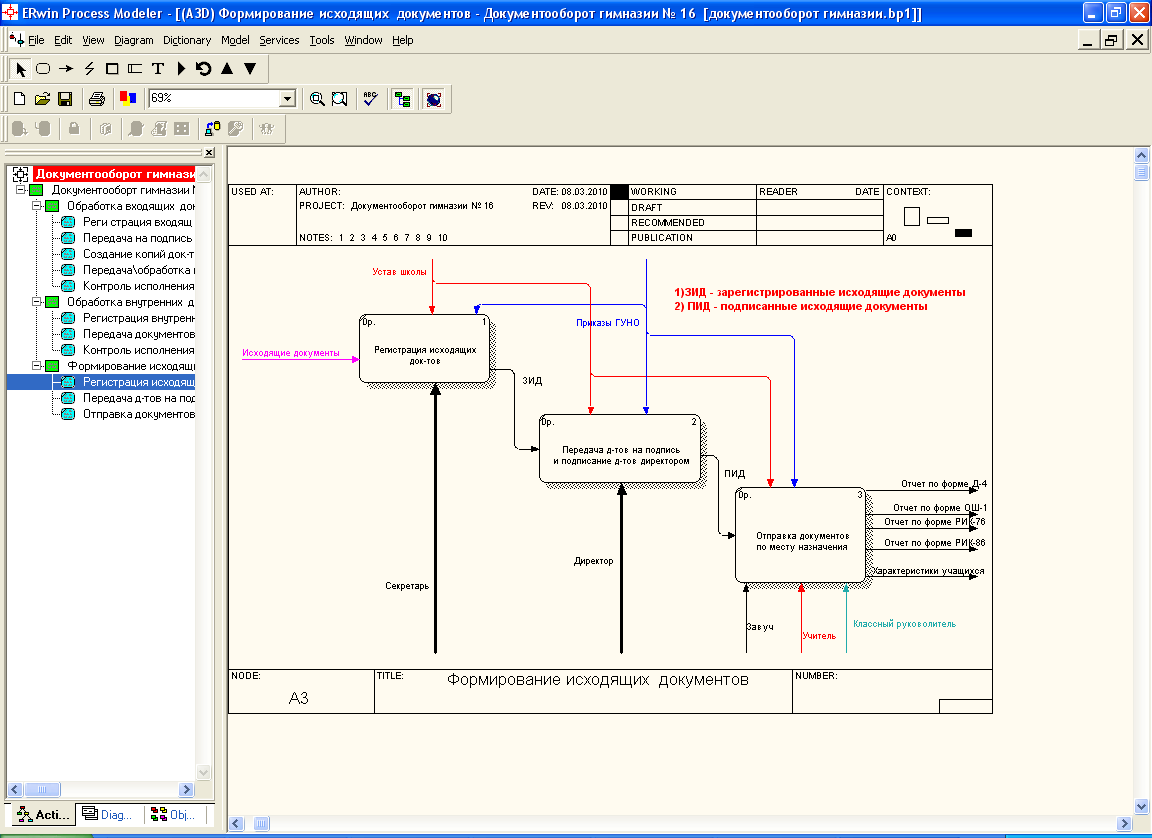Collapse the Формирование исходящих tree node

pyautogui.click(x=36, y=366)
